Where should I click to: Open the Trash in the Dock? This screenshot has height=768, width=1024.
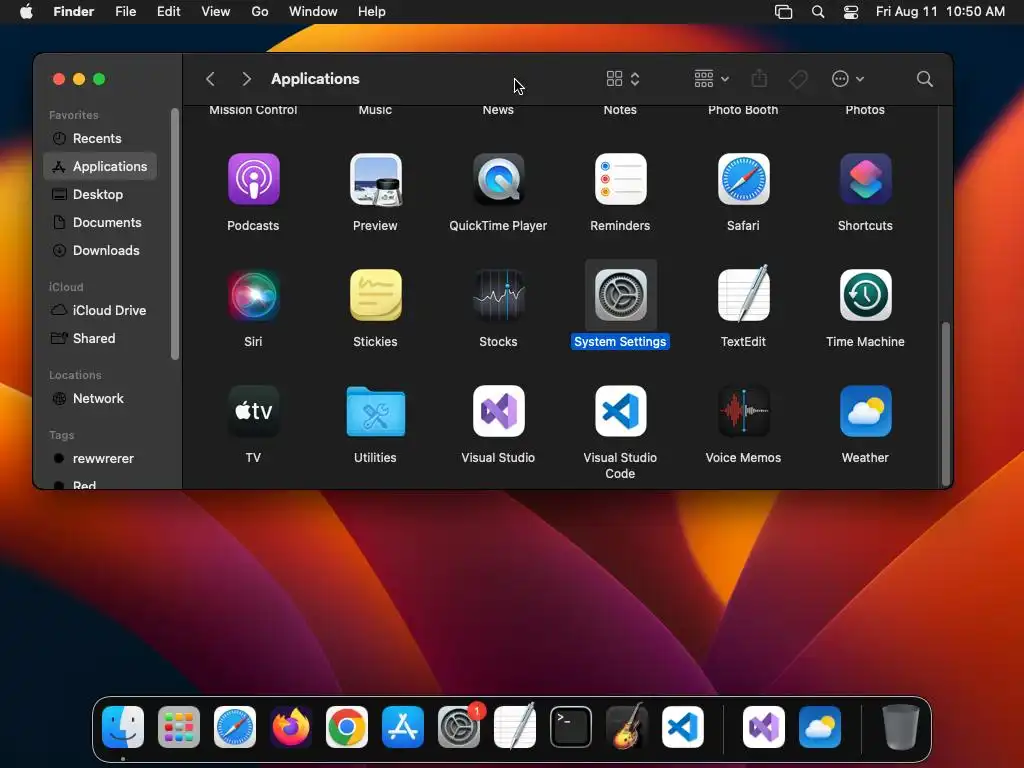[901, 727]
